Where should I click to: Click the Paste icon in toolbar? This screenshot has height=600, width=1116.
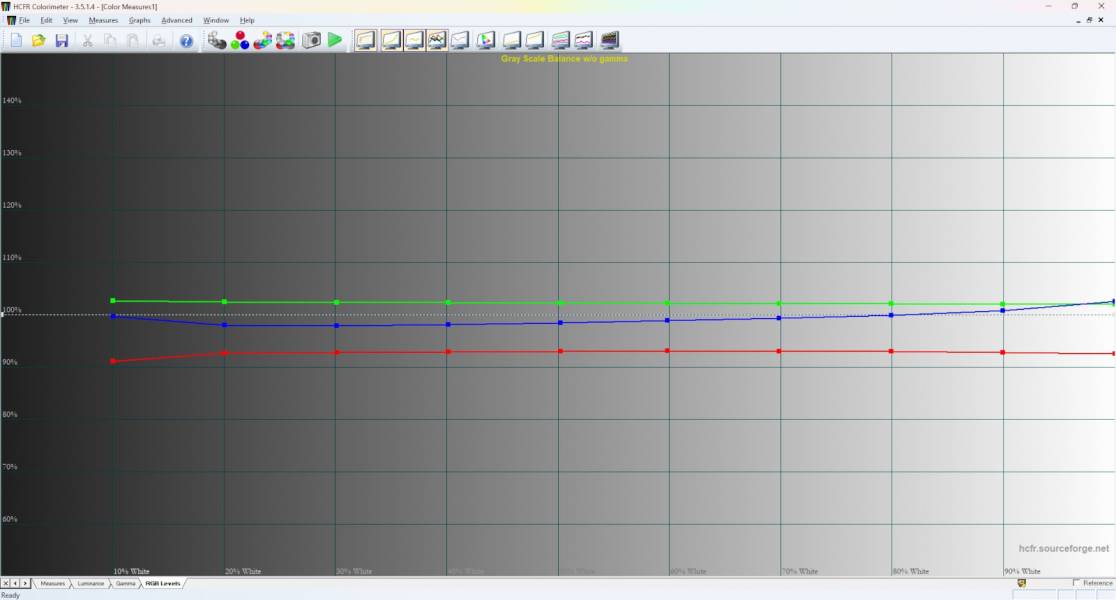[133, 41]
